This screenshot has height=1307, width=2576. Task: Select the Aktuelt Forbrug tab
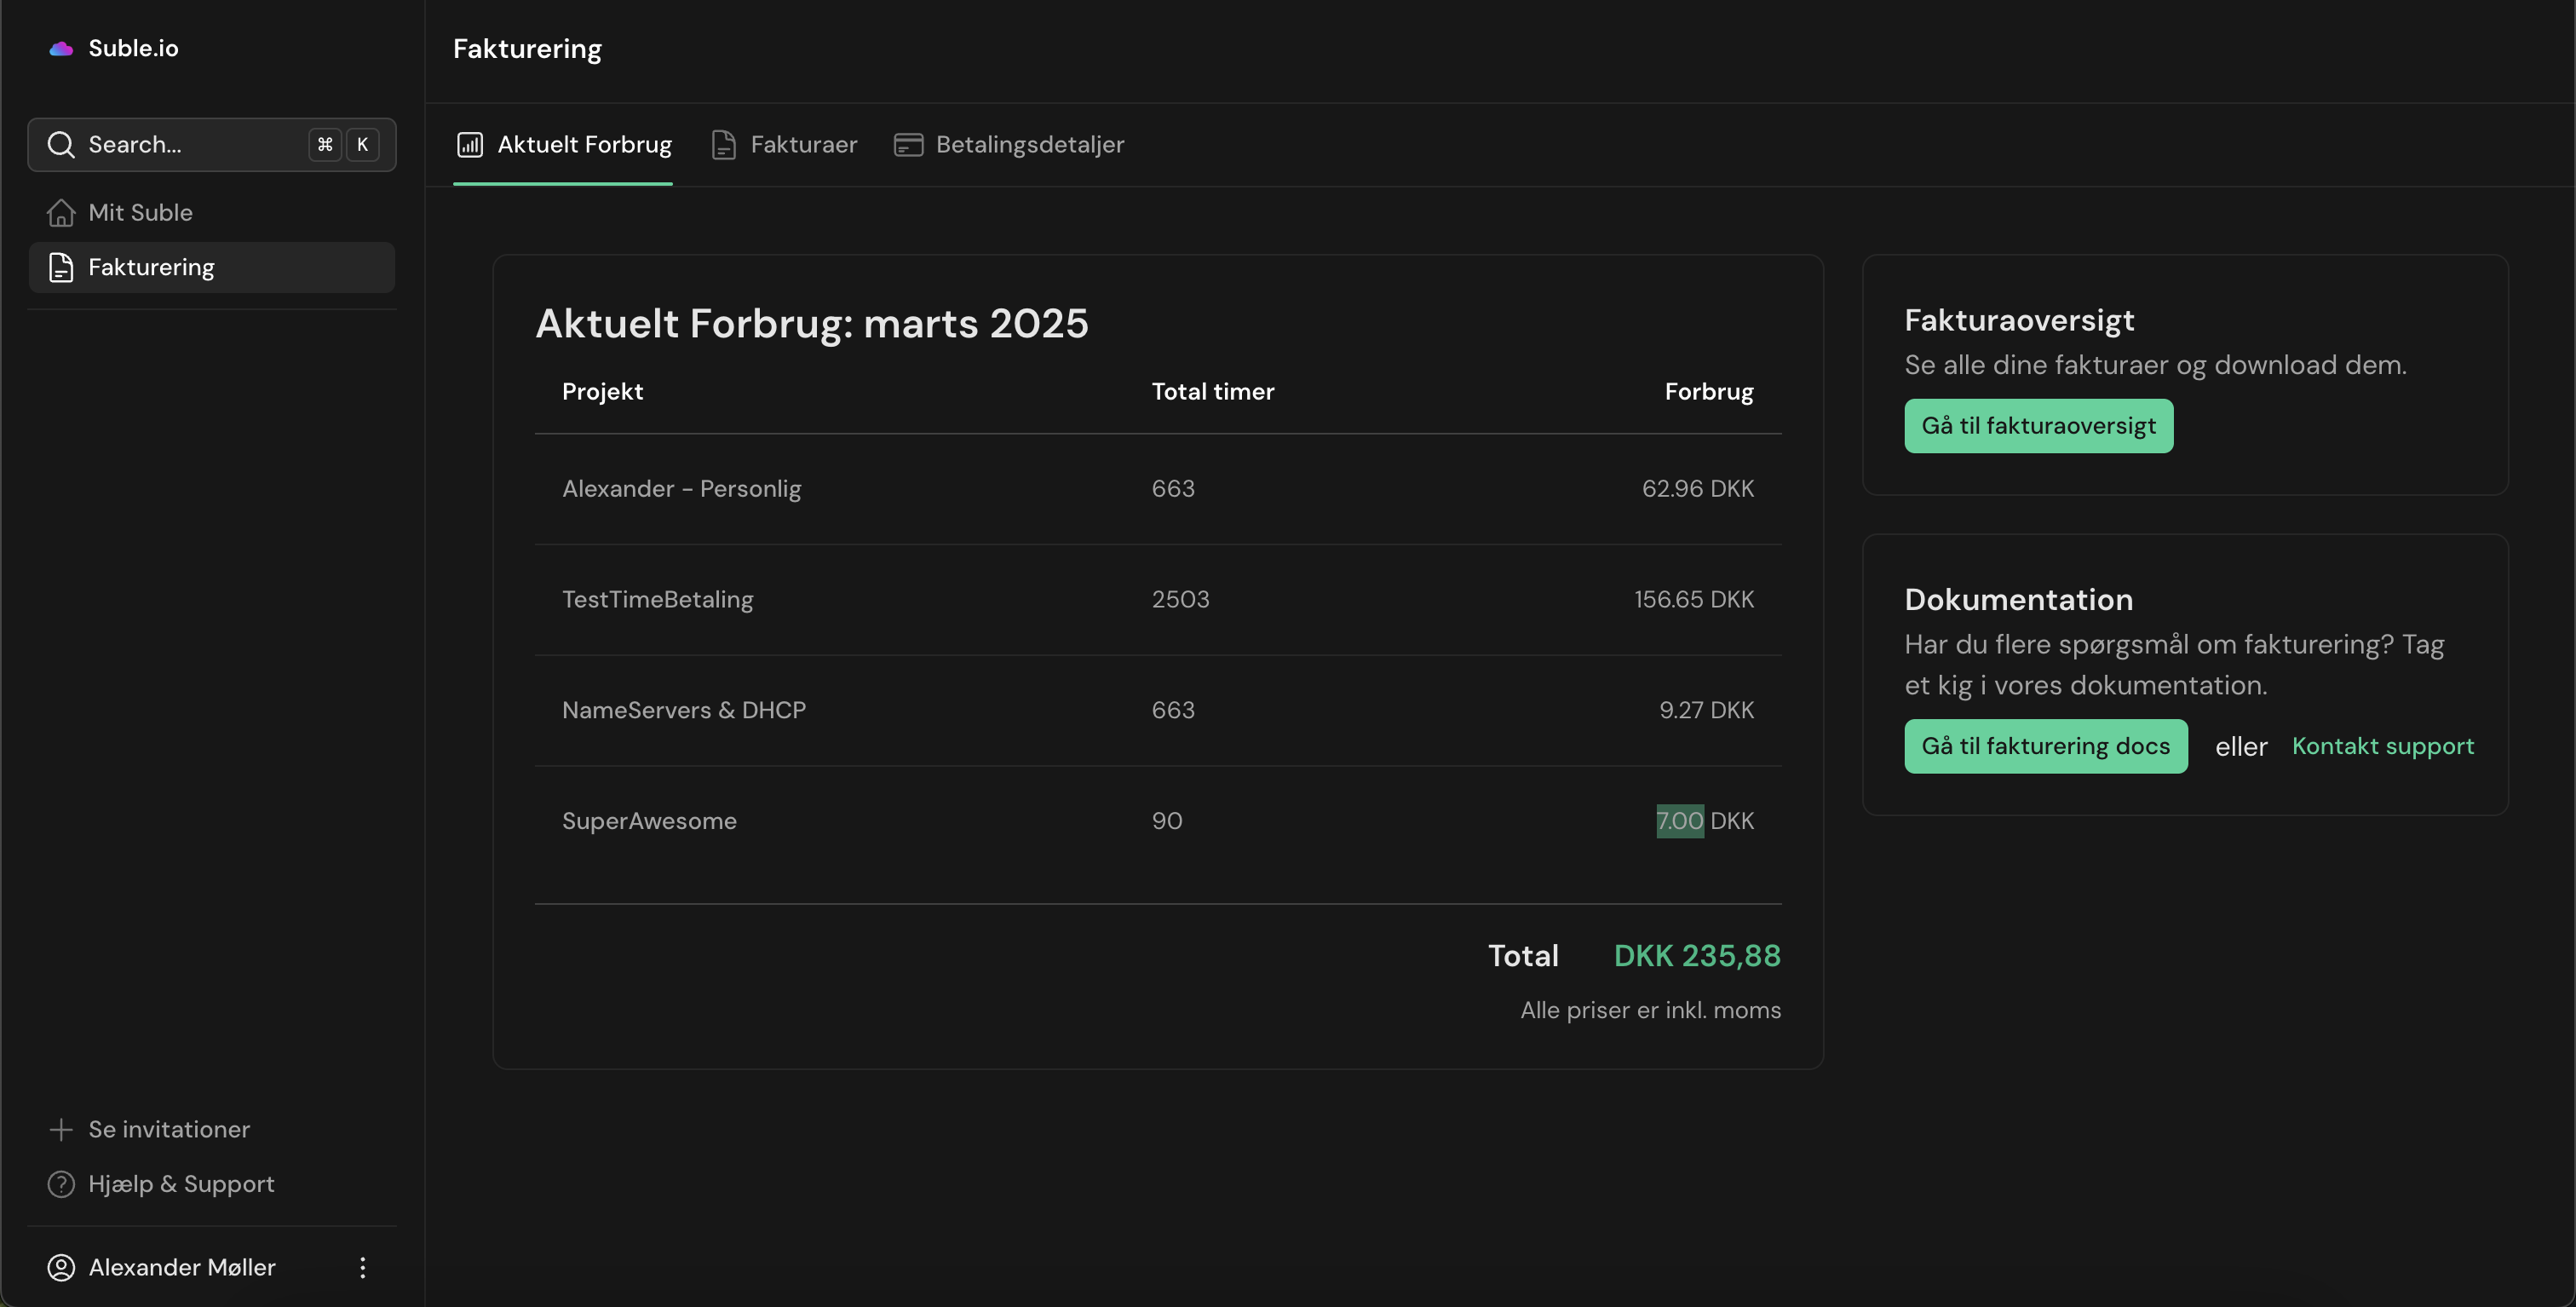(564, 145)
